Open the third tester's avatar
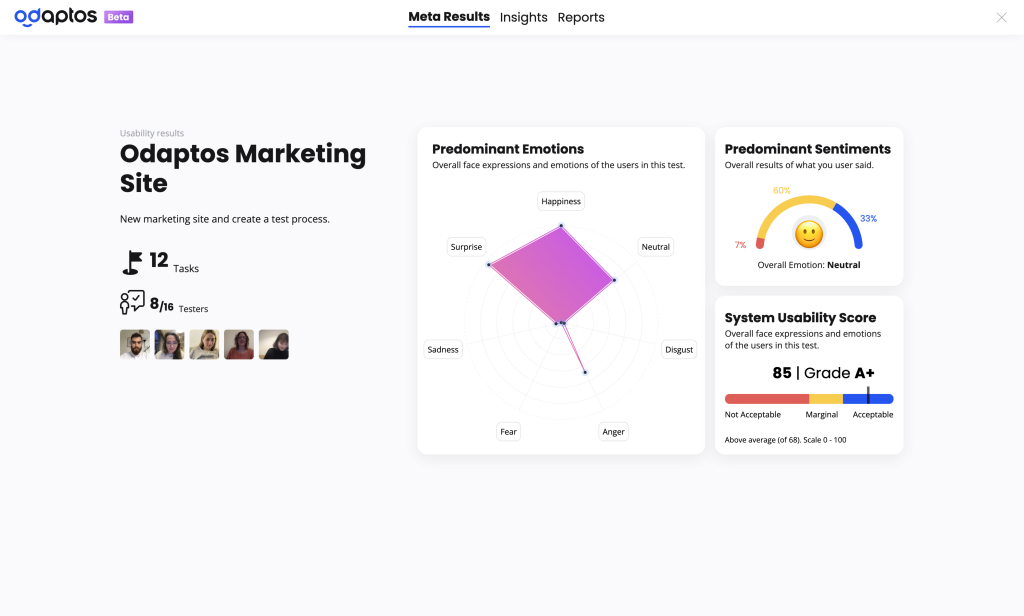 pos(204,344)
